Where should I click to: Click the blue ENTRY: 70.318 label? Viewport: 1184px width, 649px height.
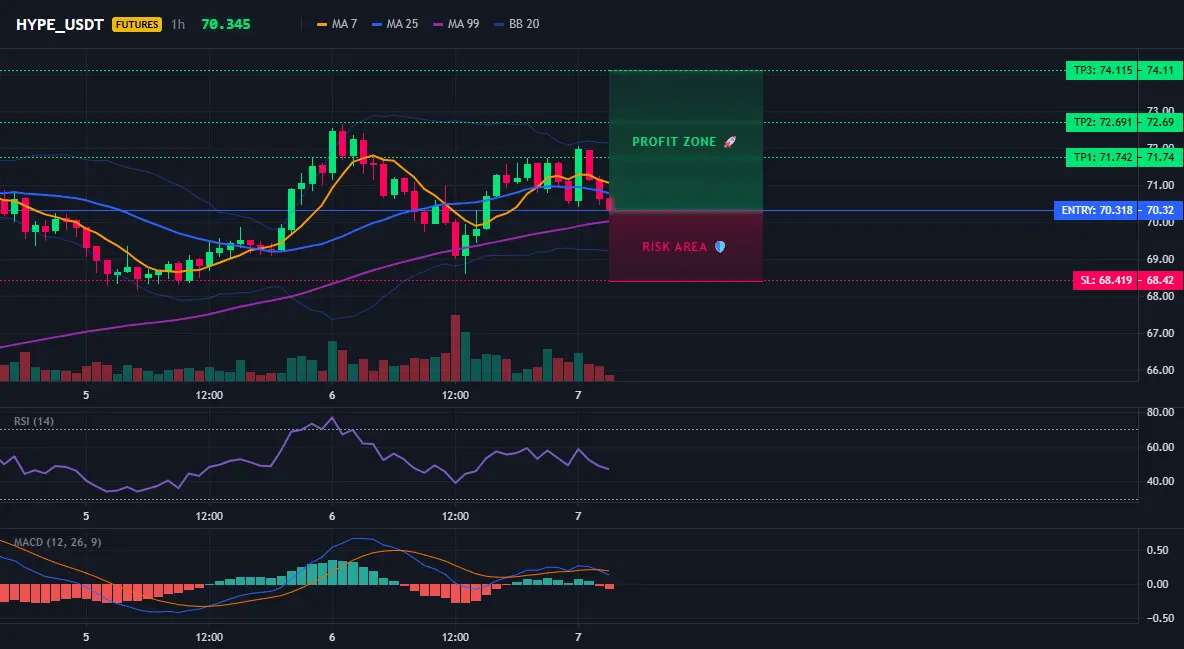coord(1096,210)
